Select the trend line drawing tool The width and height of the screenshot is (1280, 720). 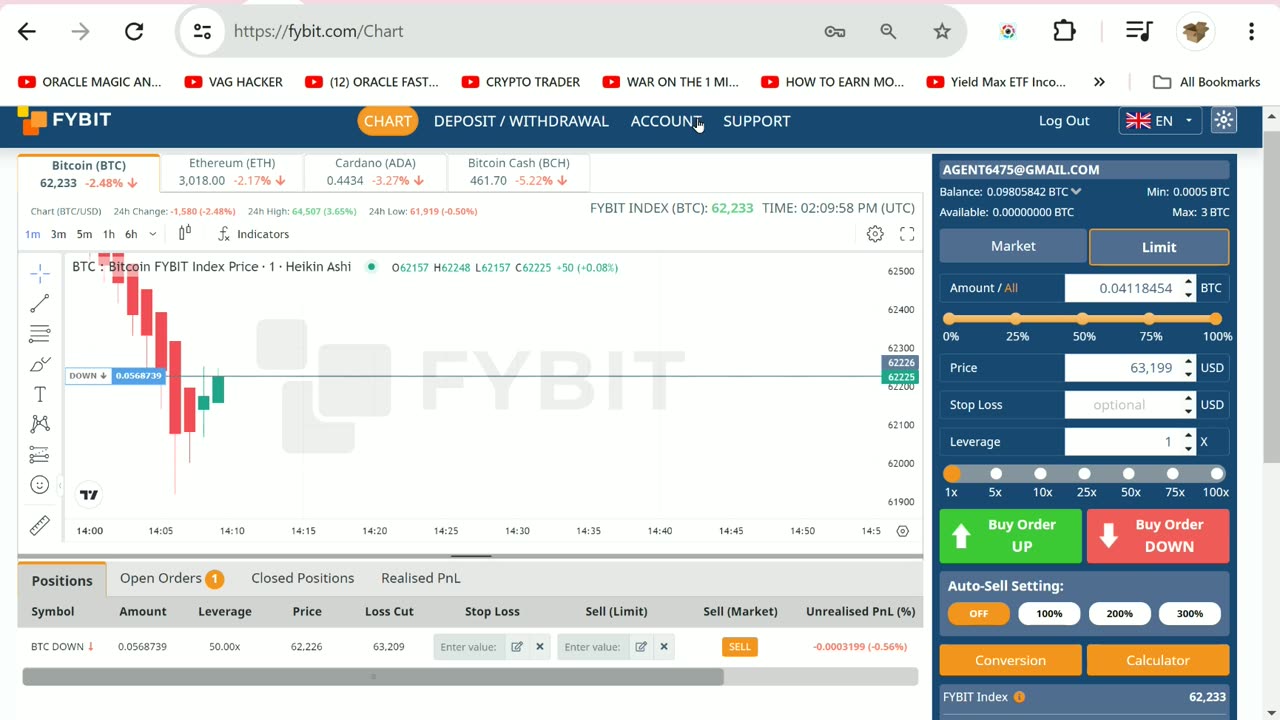[39, 303]
